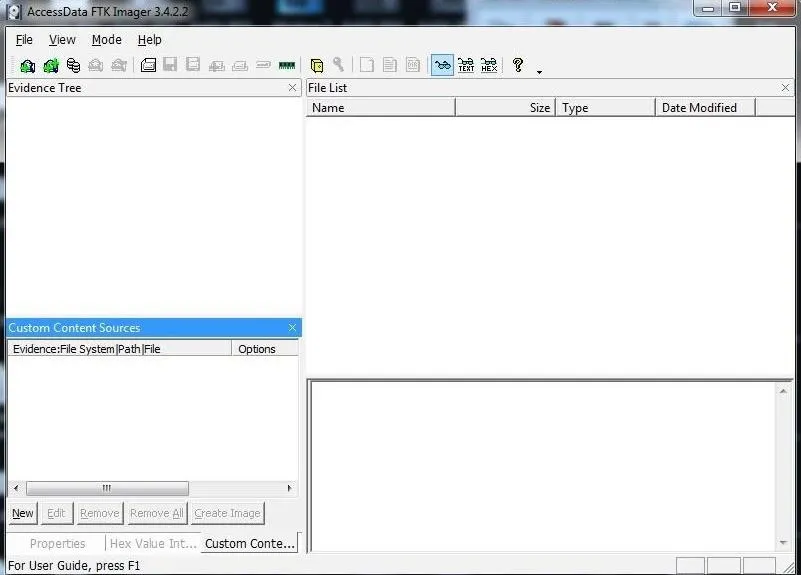Click Add to Custom Content Image icon
This screenshot has height=575, width=801.
(x=217, y=65)
